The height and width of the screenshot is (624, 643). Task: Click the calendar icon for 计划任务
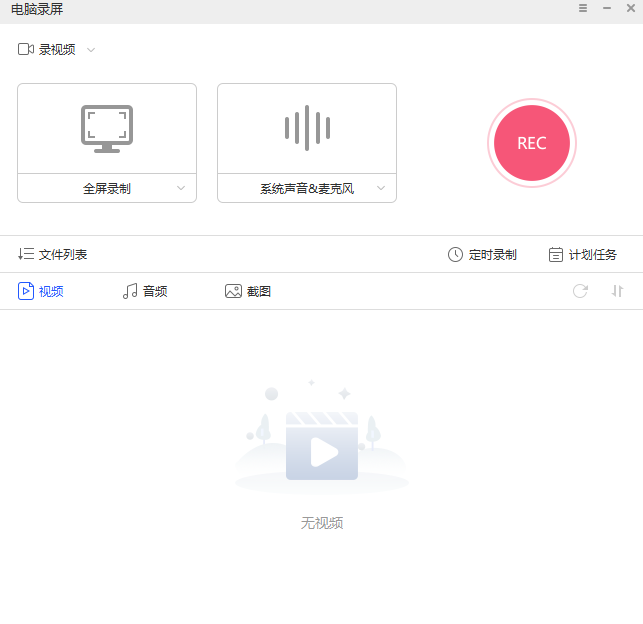(556, 254)
